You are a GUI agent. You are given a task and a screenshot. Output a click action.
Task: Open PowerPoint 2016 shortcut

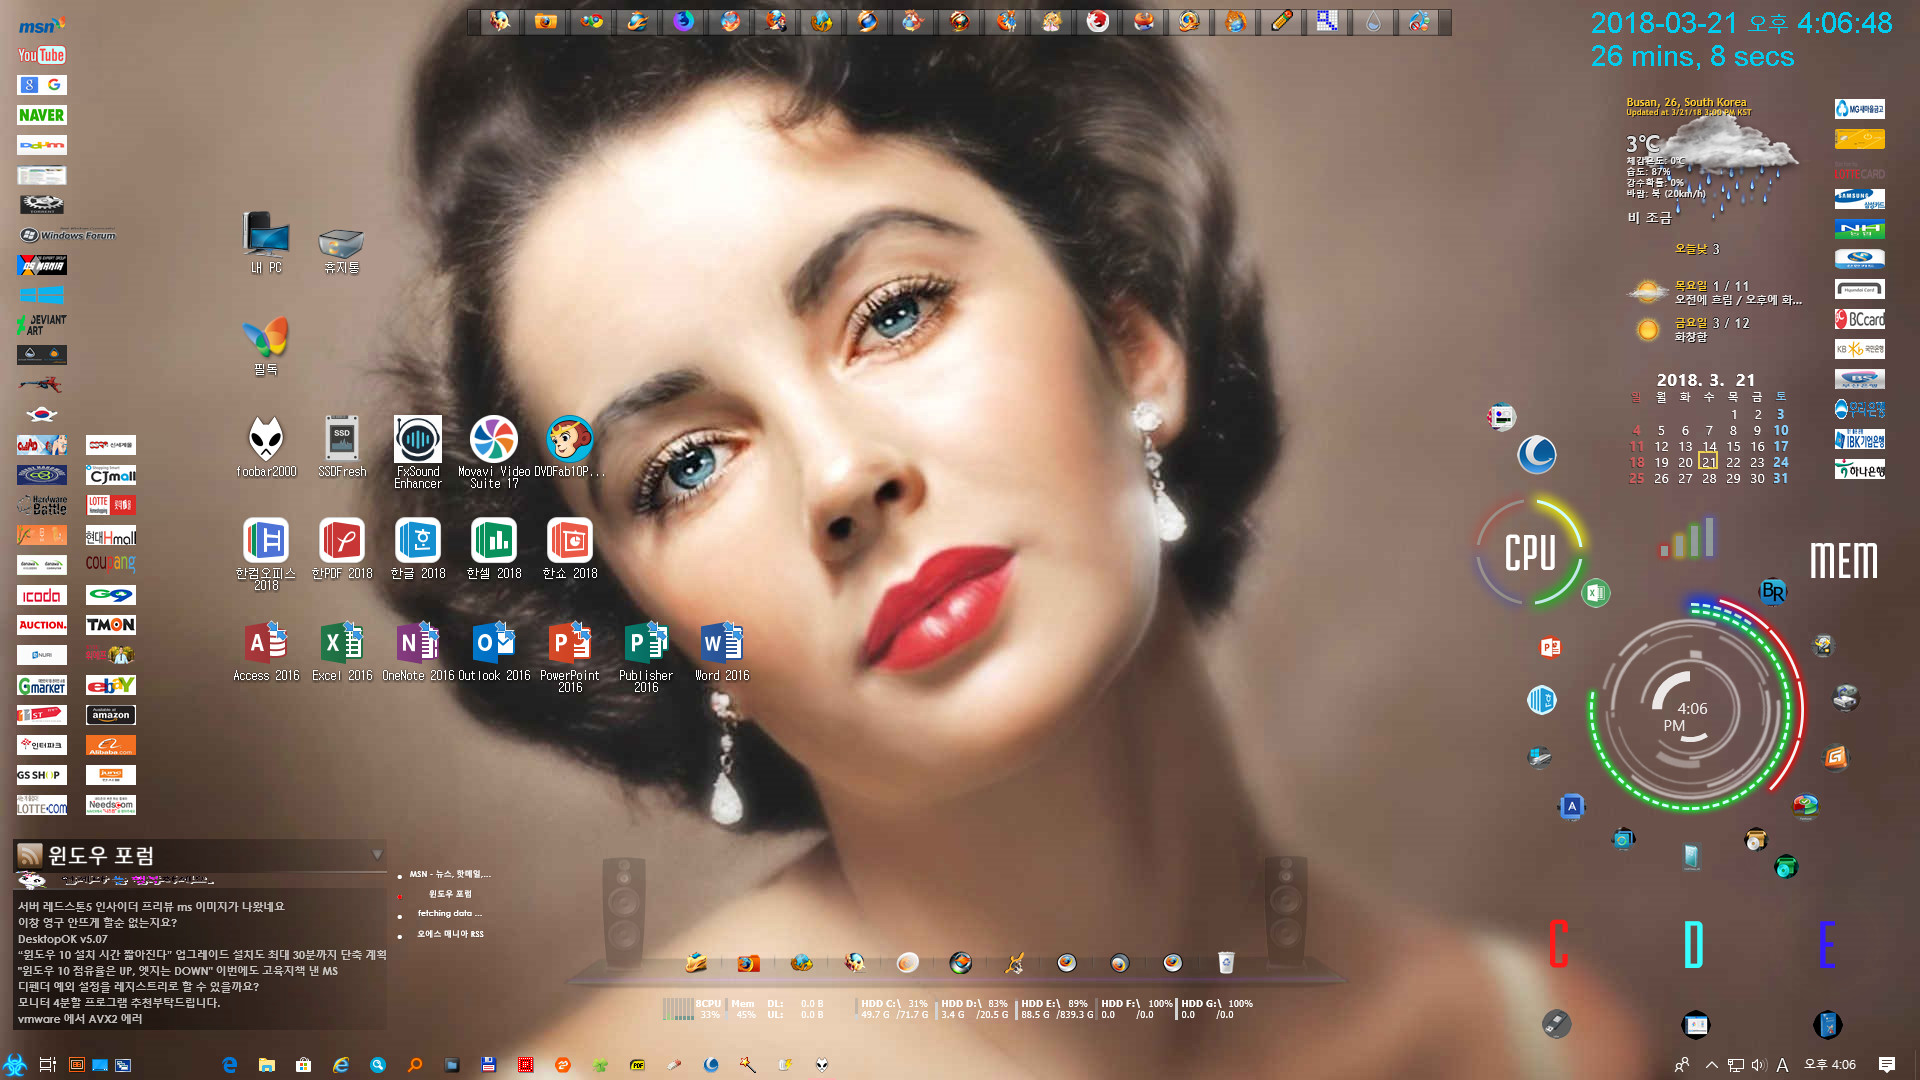570,657
